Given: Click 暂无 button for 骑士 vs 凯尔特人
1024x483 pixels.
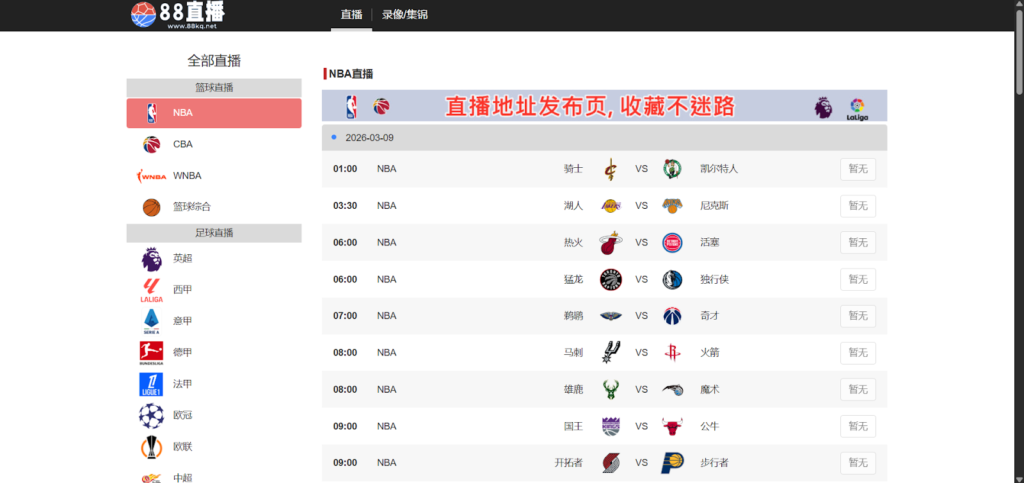Looking at the screenshot, I should 857,169.
